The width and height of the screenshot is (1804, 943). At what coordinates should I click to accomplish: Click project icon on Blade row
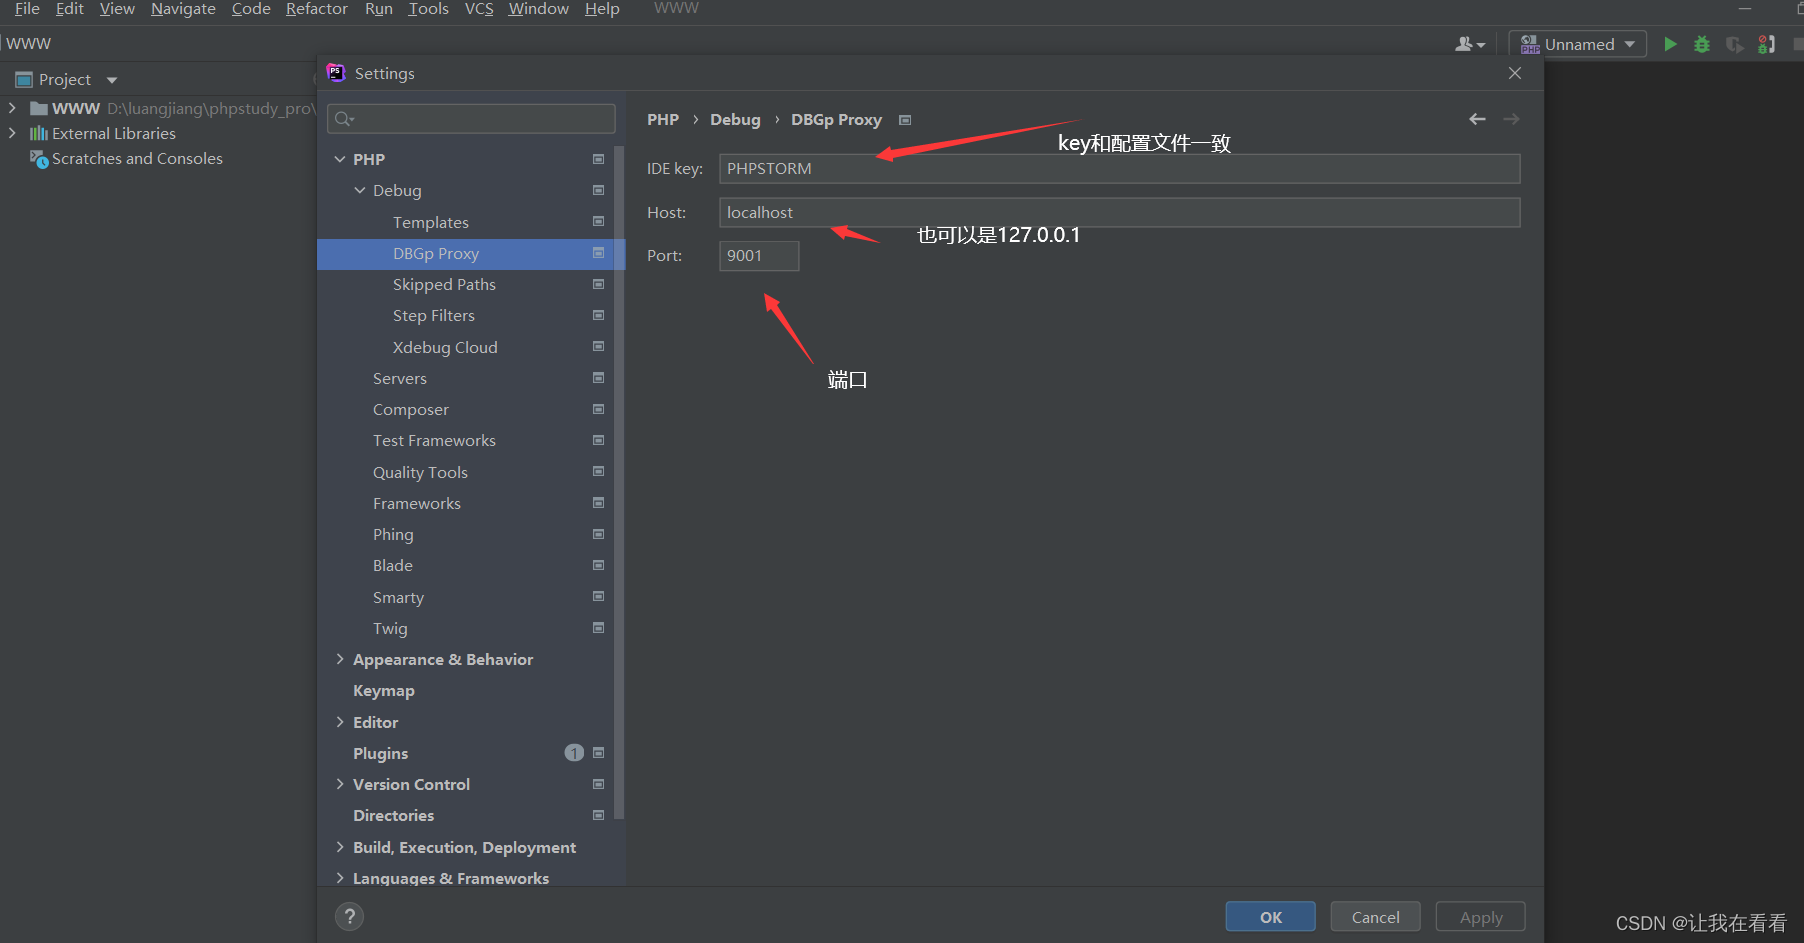click(x=598, y=565)
